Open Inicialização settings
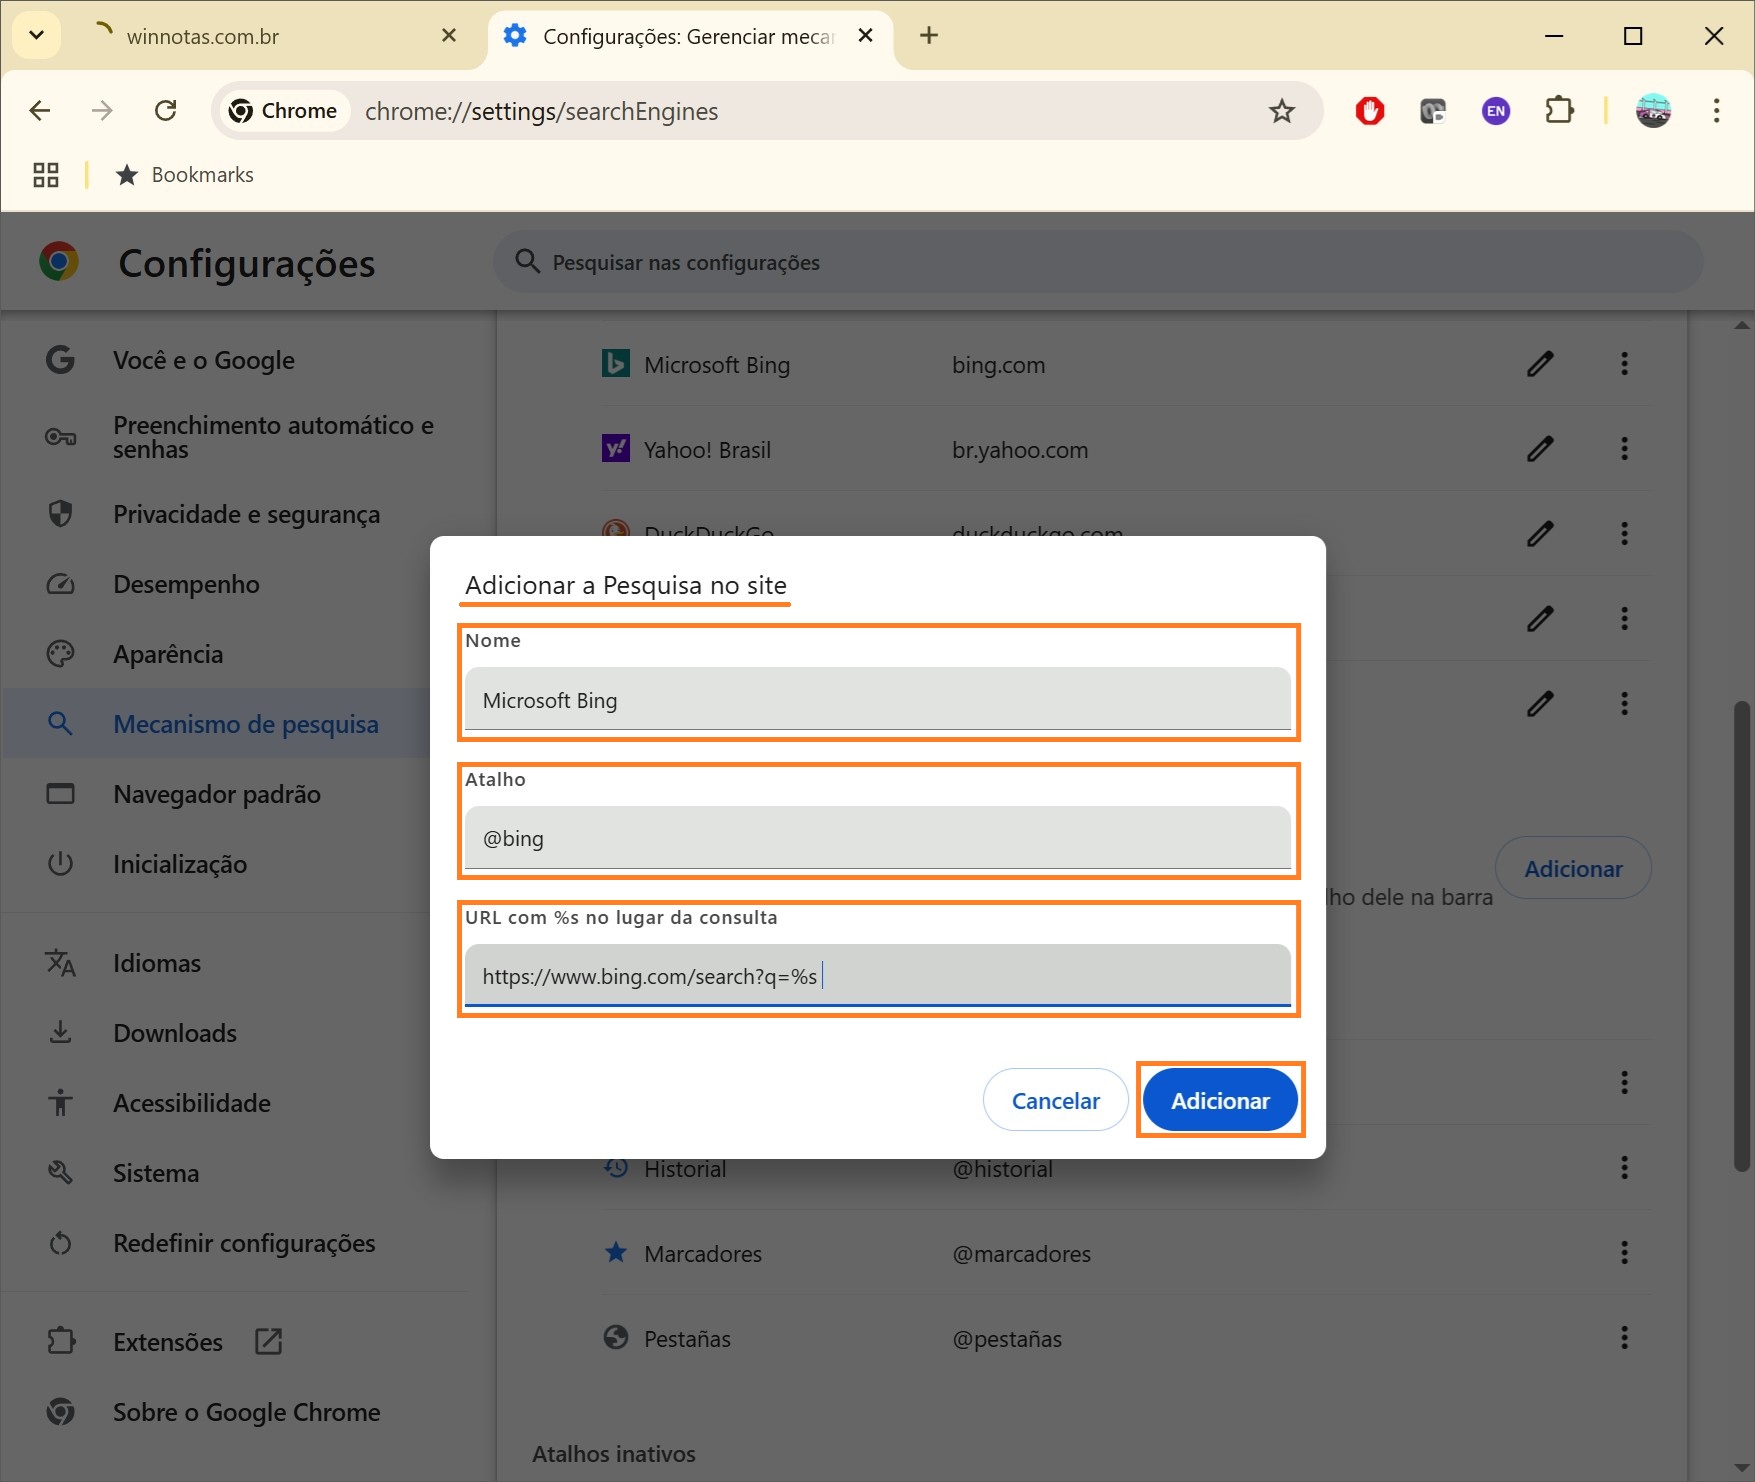 pos(180,864)
